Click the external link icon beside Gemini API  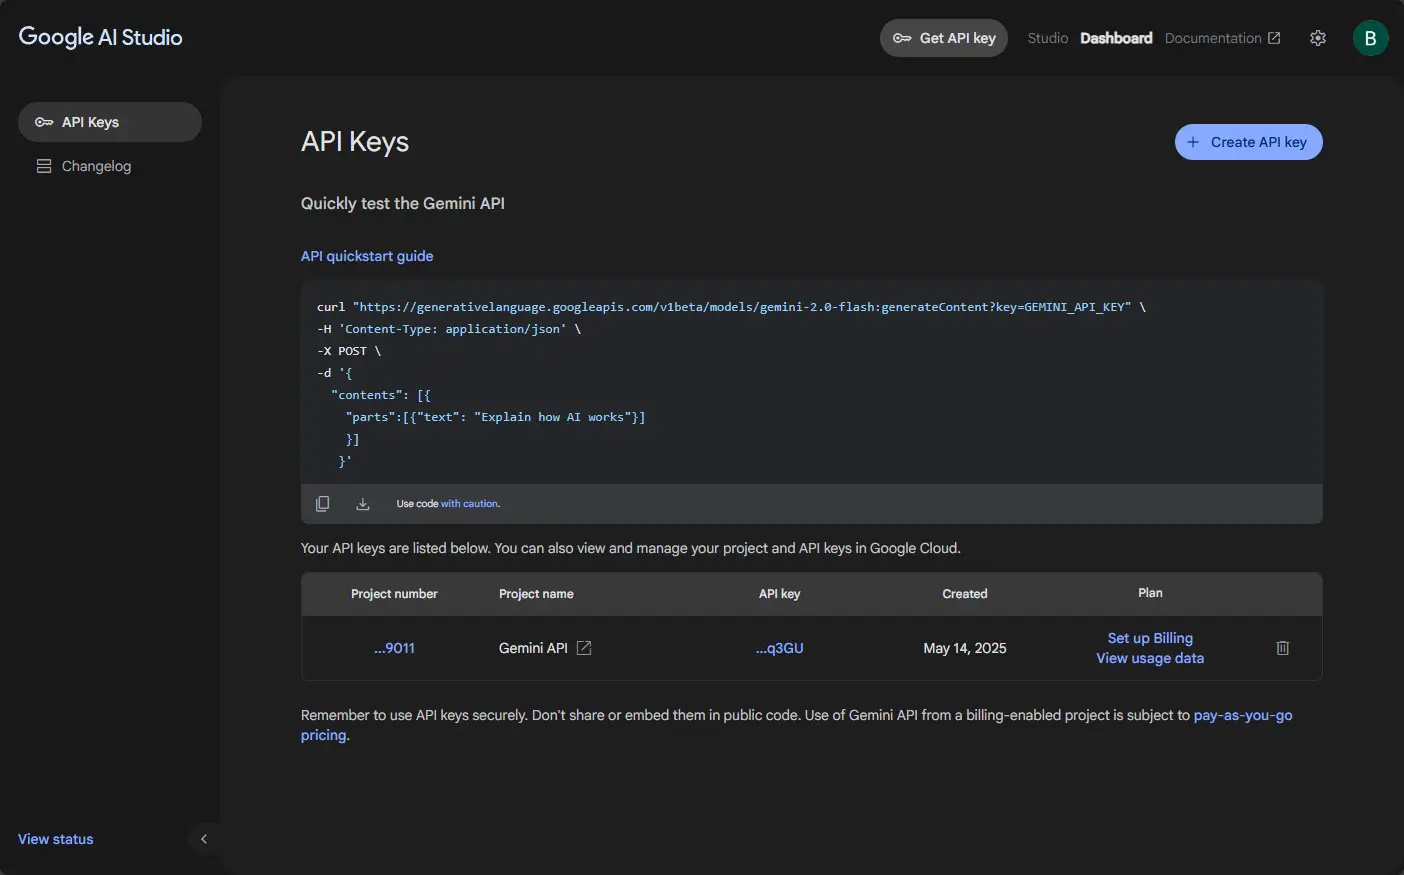click(584, 648)
